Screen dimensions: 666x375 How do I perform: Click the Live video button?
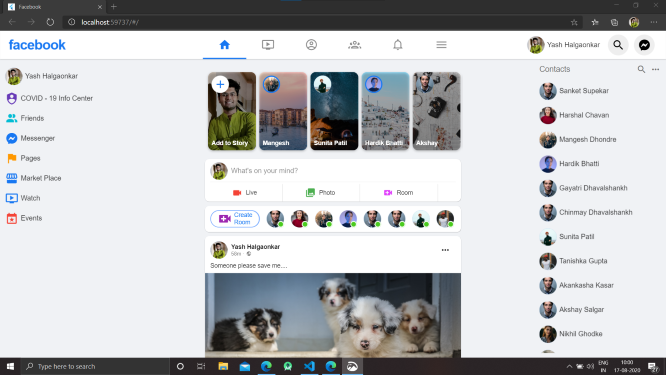click(x=245, y=192)
